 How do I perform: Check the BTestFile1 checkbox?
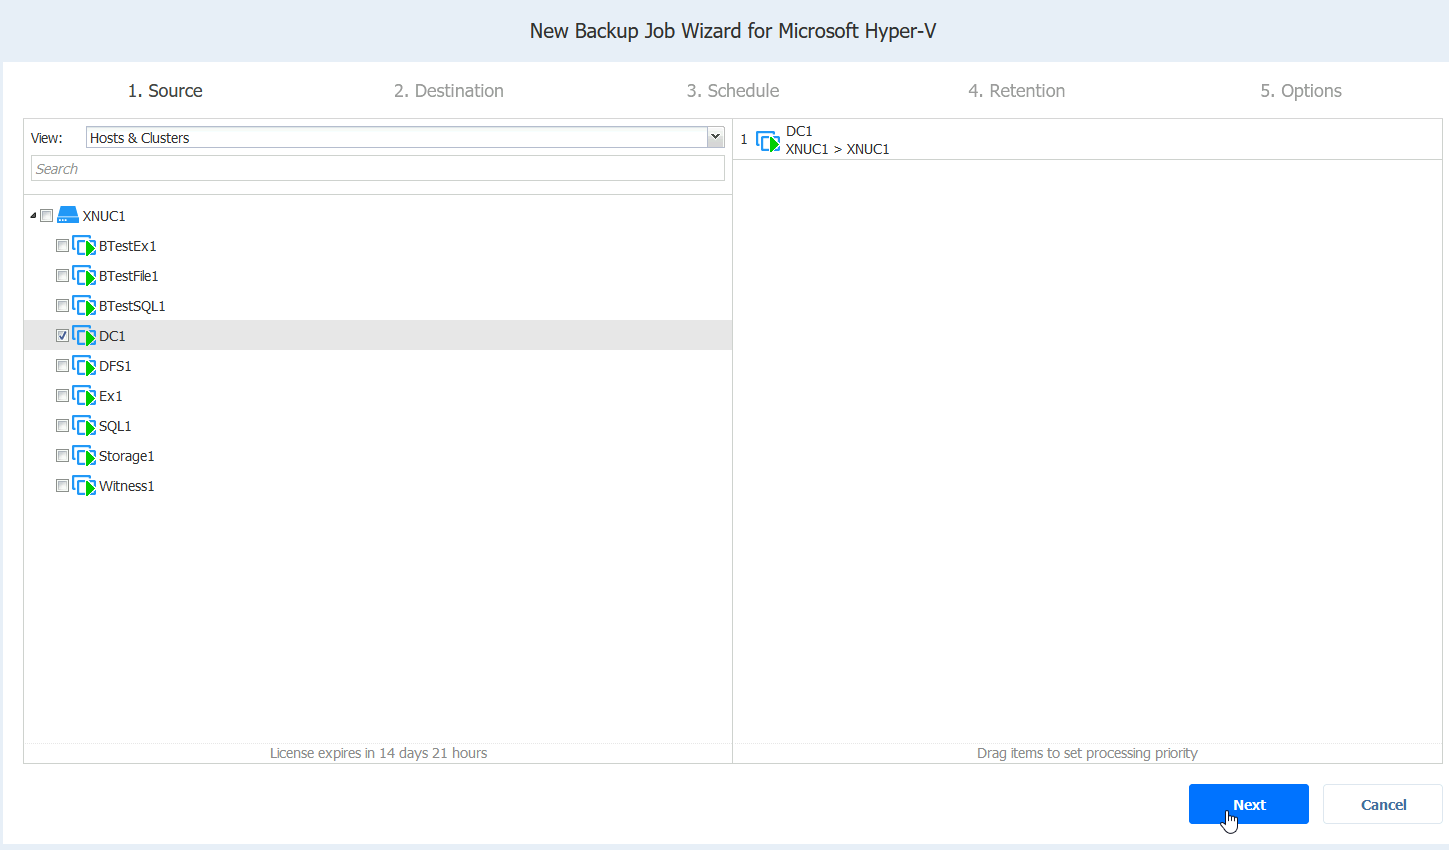[62, 276]
